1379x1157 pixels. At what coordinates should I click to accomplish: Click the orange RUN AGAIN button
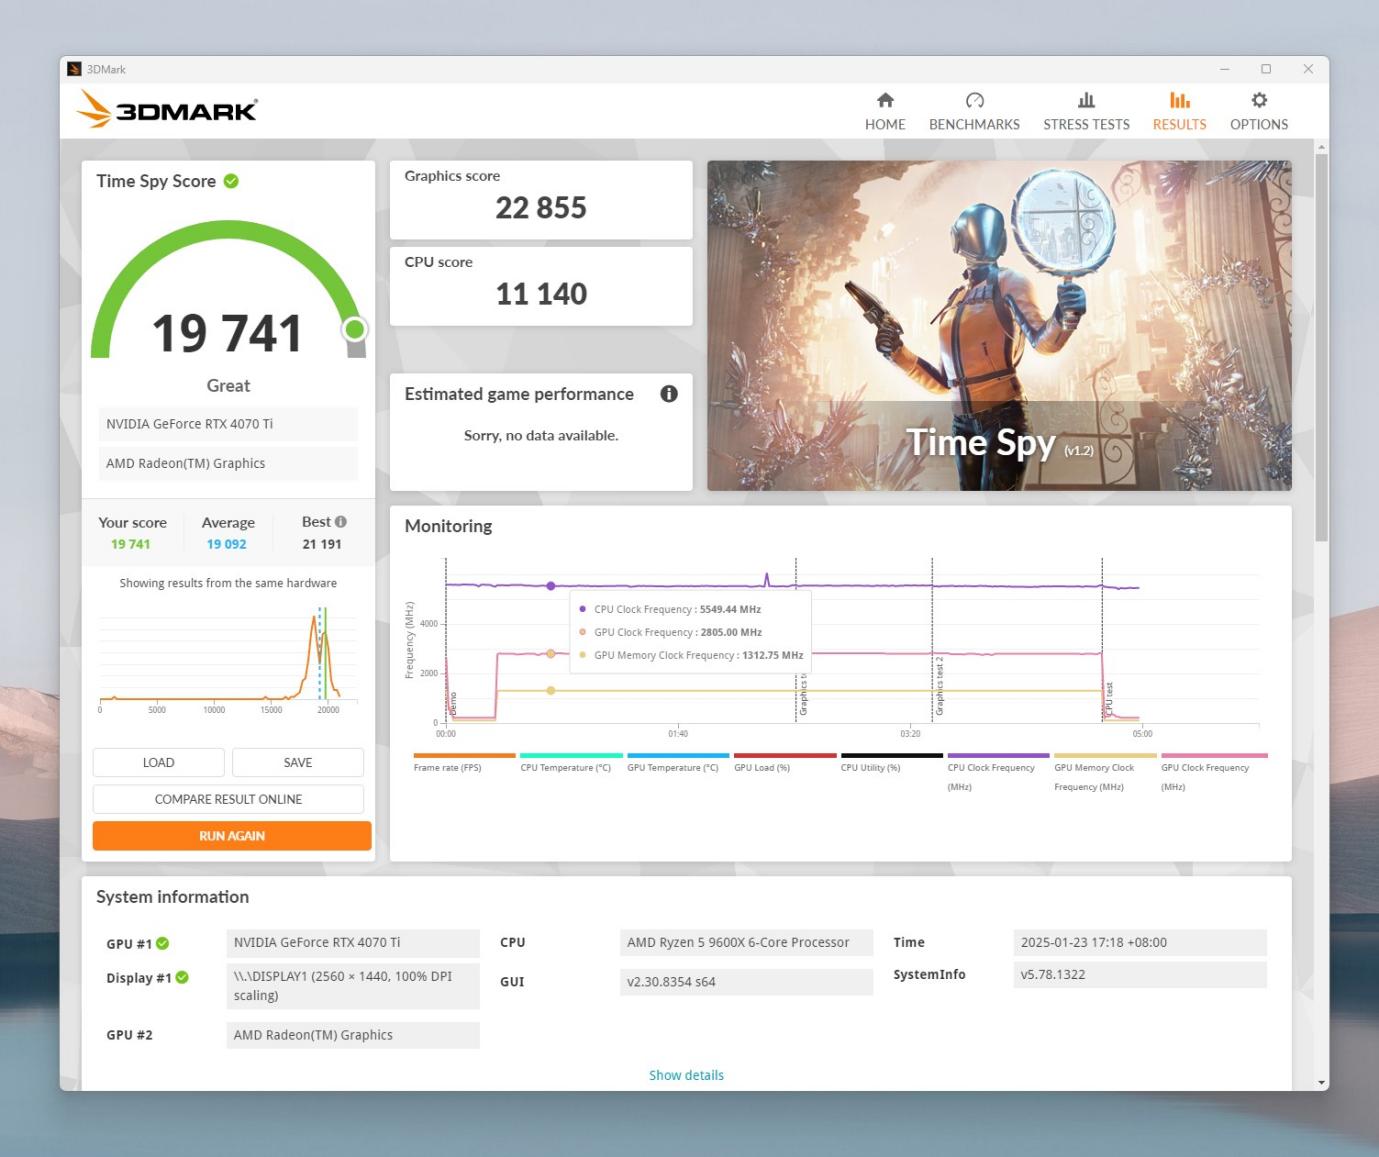232,836
